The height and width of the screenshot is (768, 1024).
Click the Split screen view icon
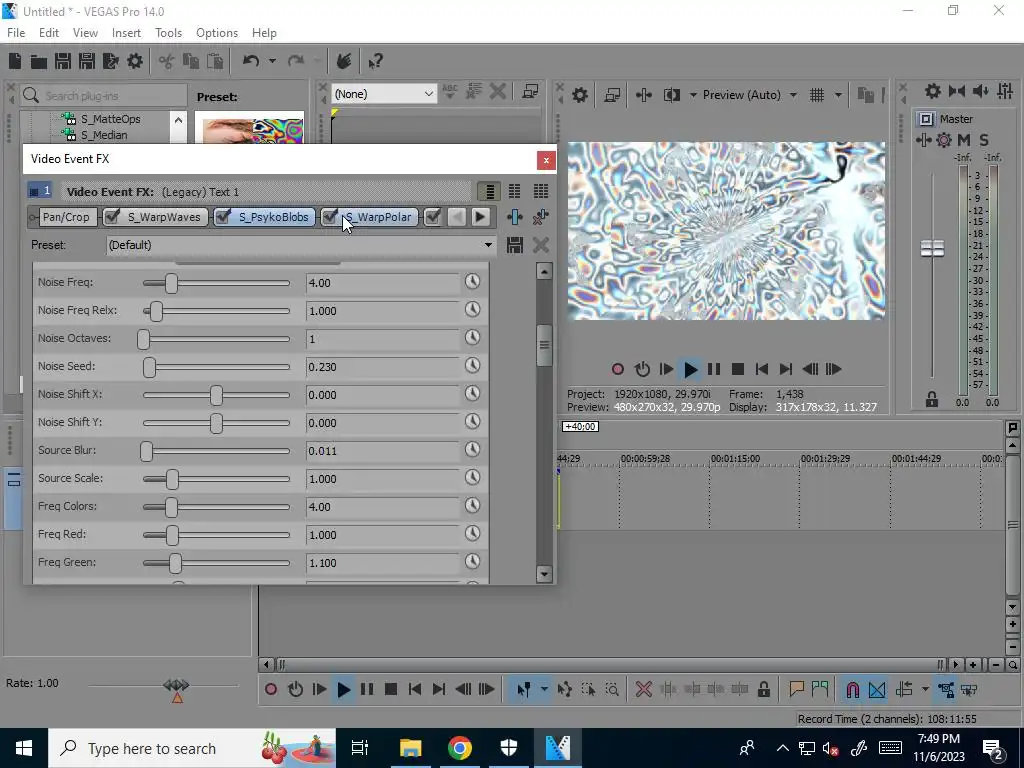[x=671, y=95]
